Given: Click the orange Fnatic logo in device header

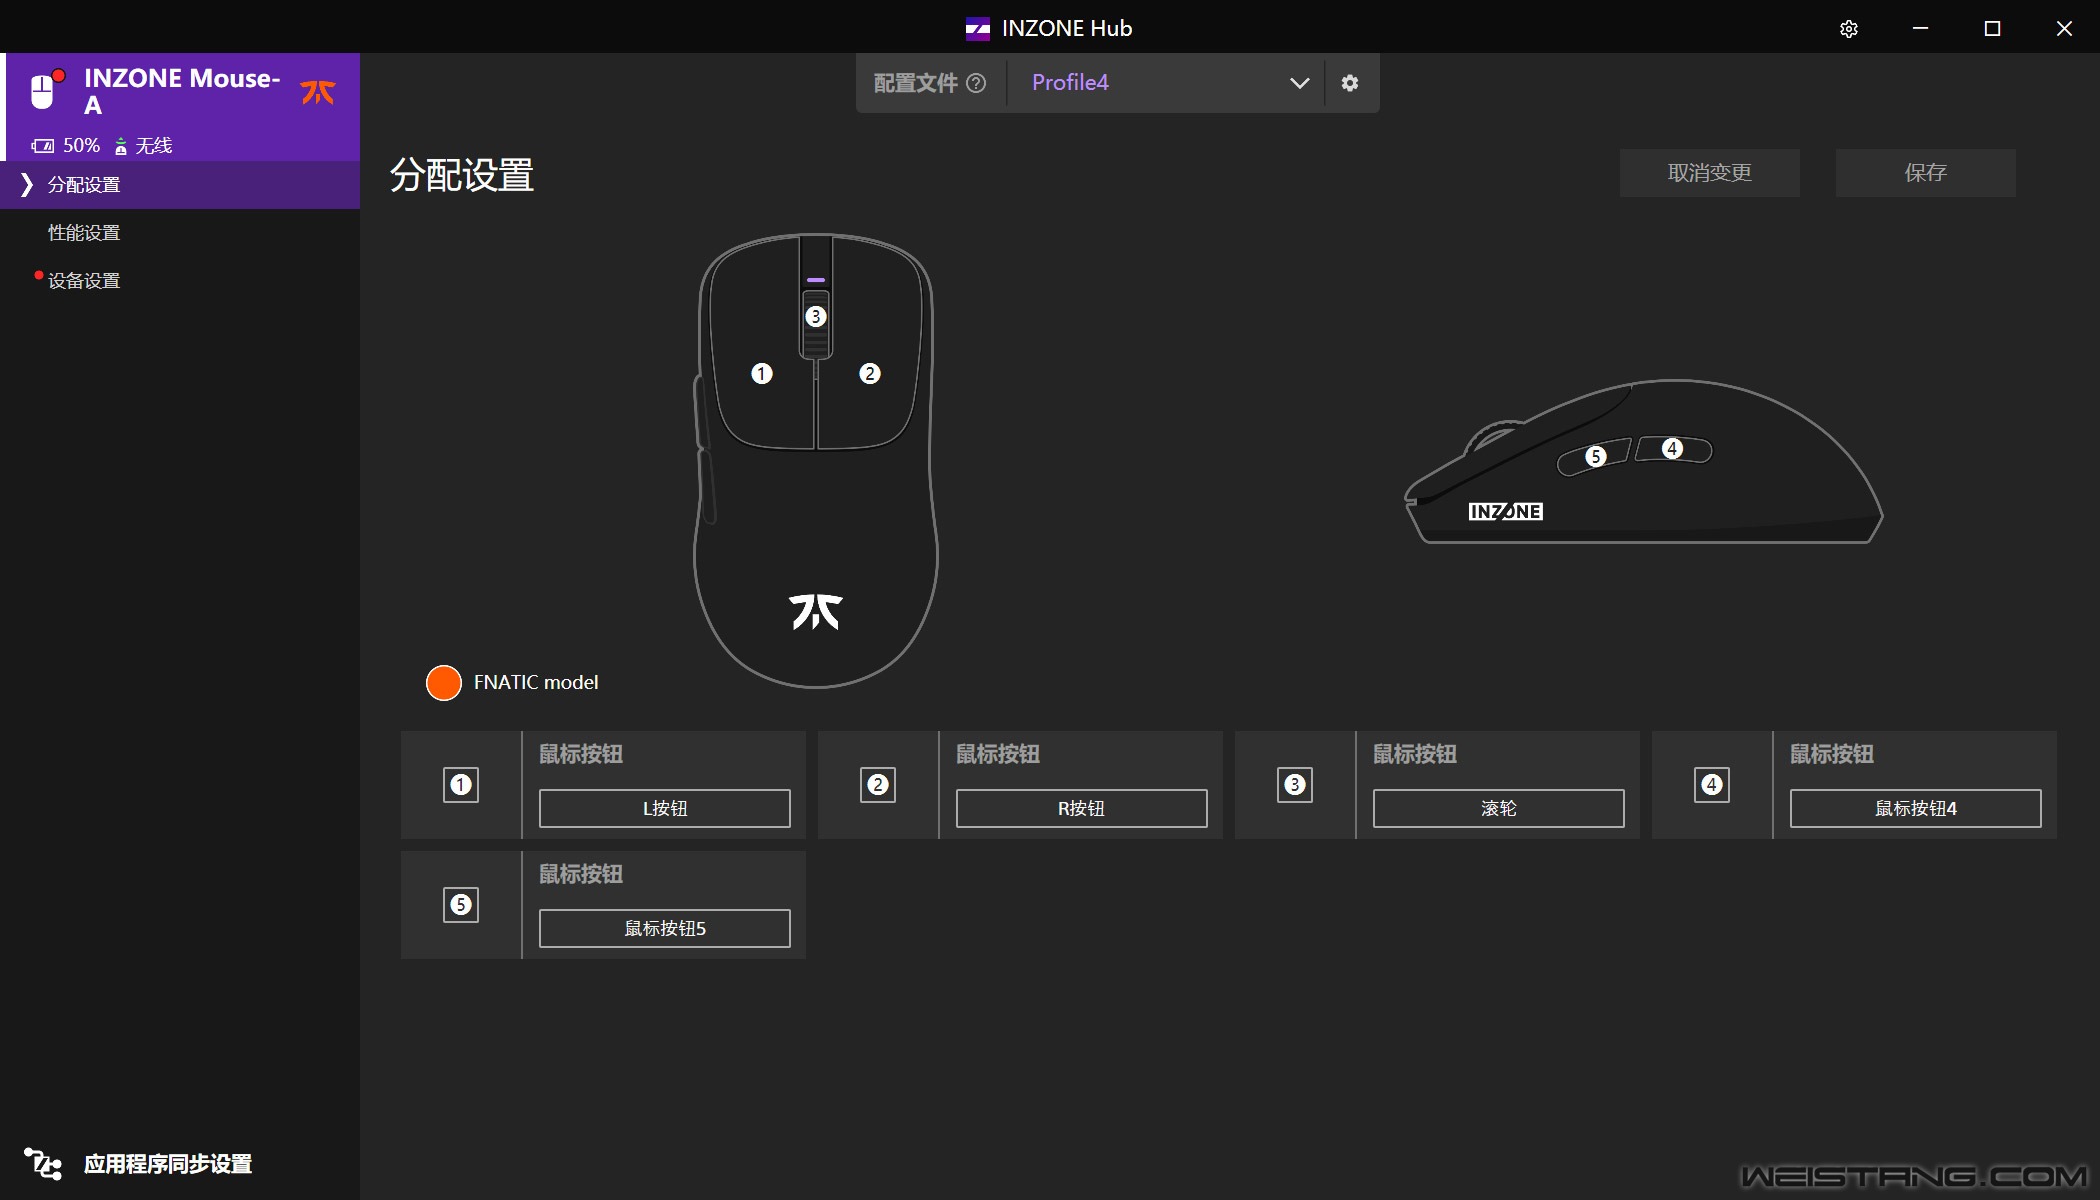Looking at the screenshot, I should click(x=318, y=92).
